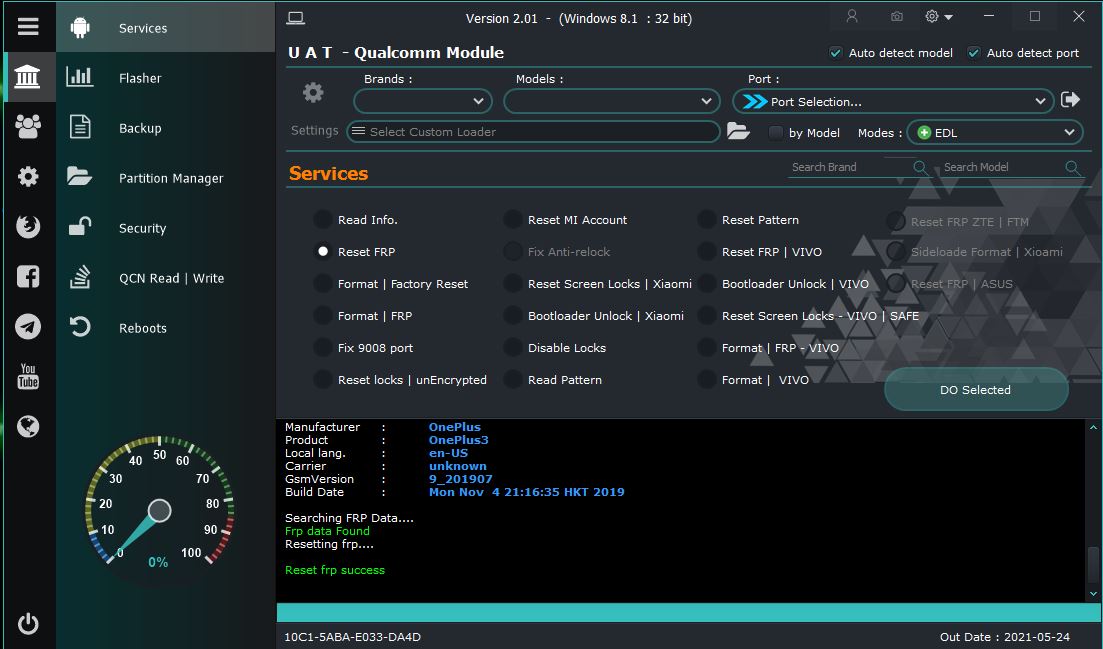Select Format | Factory Reset option
The image size is (1103, 649).
pyautogui.click(x=322, y=283)
